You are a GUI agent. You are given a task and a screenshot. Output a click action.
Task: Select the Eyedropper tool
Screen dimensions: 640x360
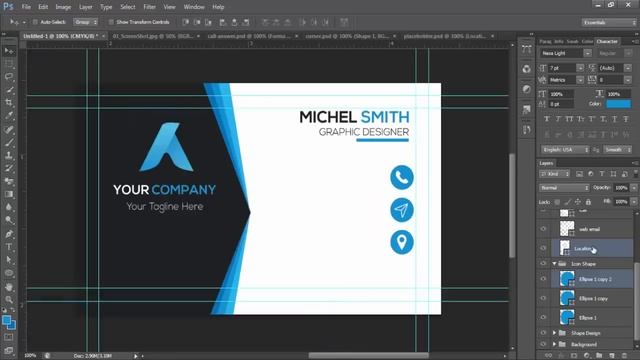pos(9,116)
